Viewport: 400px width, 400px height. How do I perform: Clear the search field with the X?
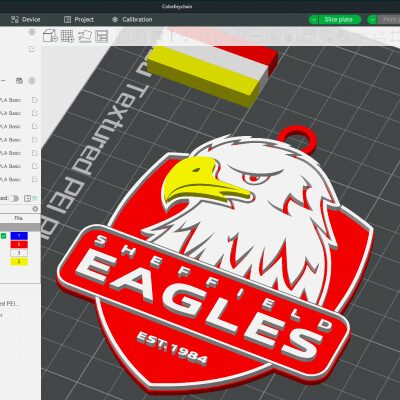(x=35, y=209)
